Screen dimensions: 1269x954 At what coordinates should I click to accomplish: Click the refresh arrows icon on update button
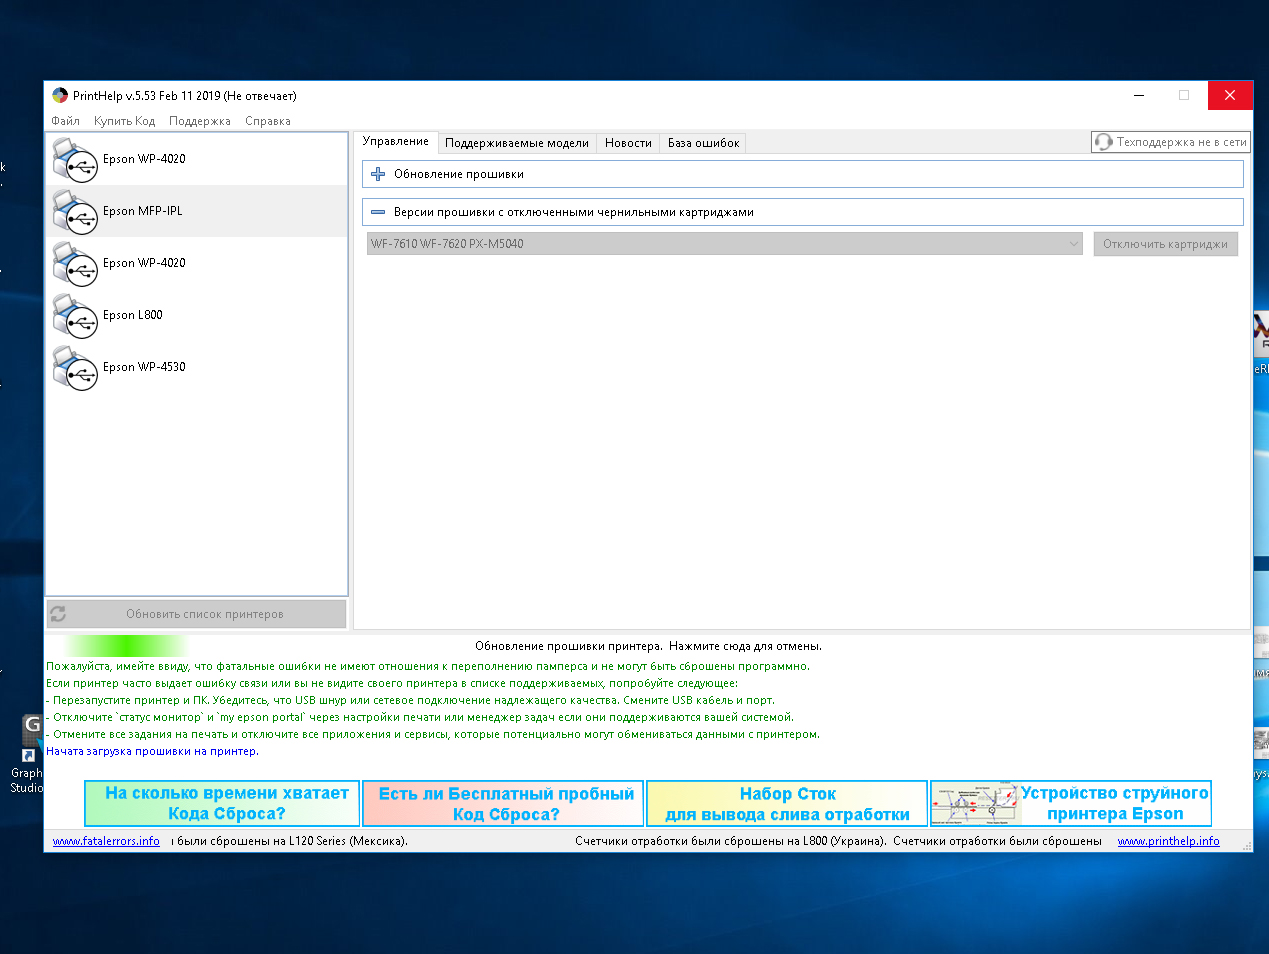(58, 614)
